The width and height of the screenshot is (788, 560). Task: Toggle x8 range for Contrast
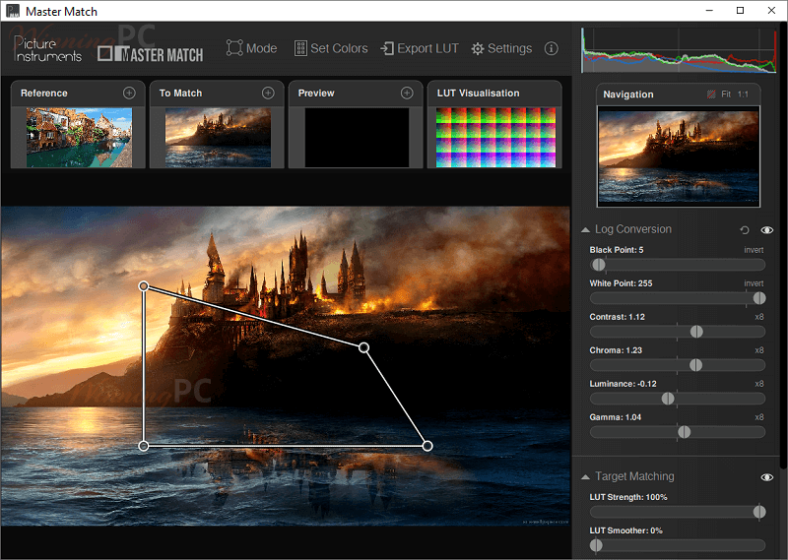759,317
